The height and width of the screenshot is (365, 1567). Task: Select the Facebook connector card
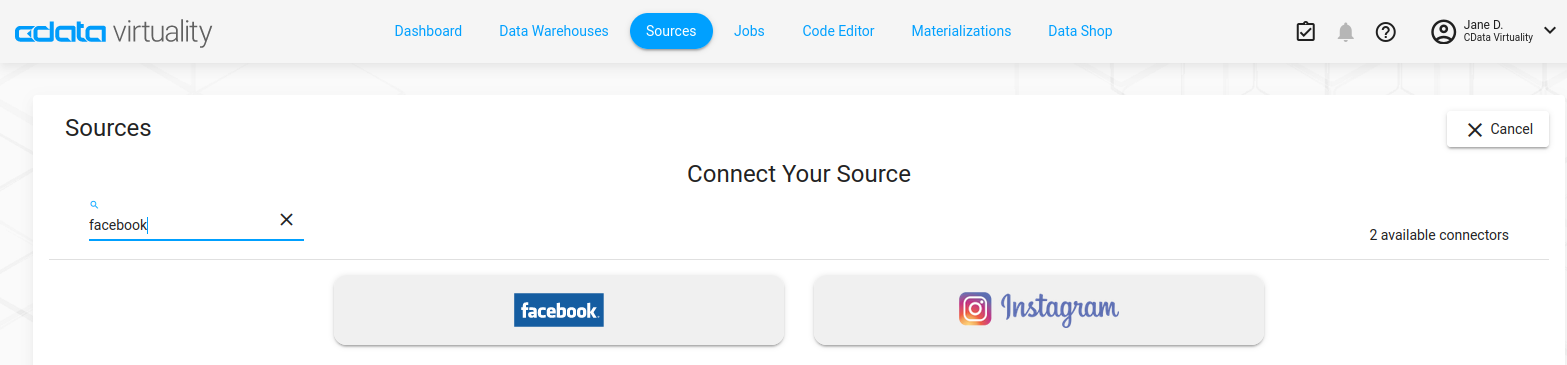click(559, 310)
